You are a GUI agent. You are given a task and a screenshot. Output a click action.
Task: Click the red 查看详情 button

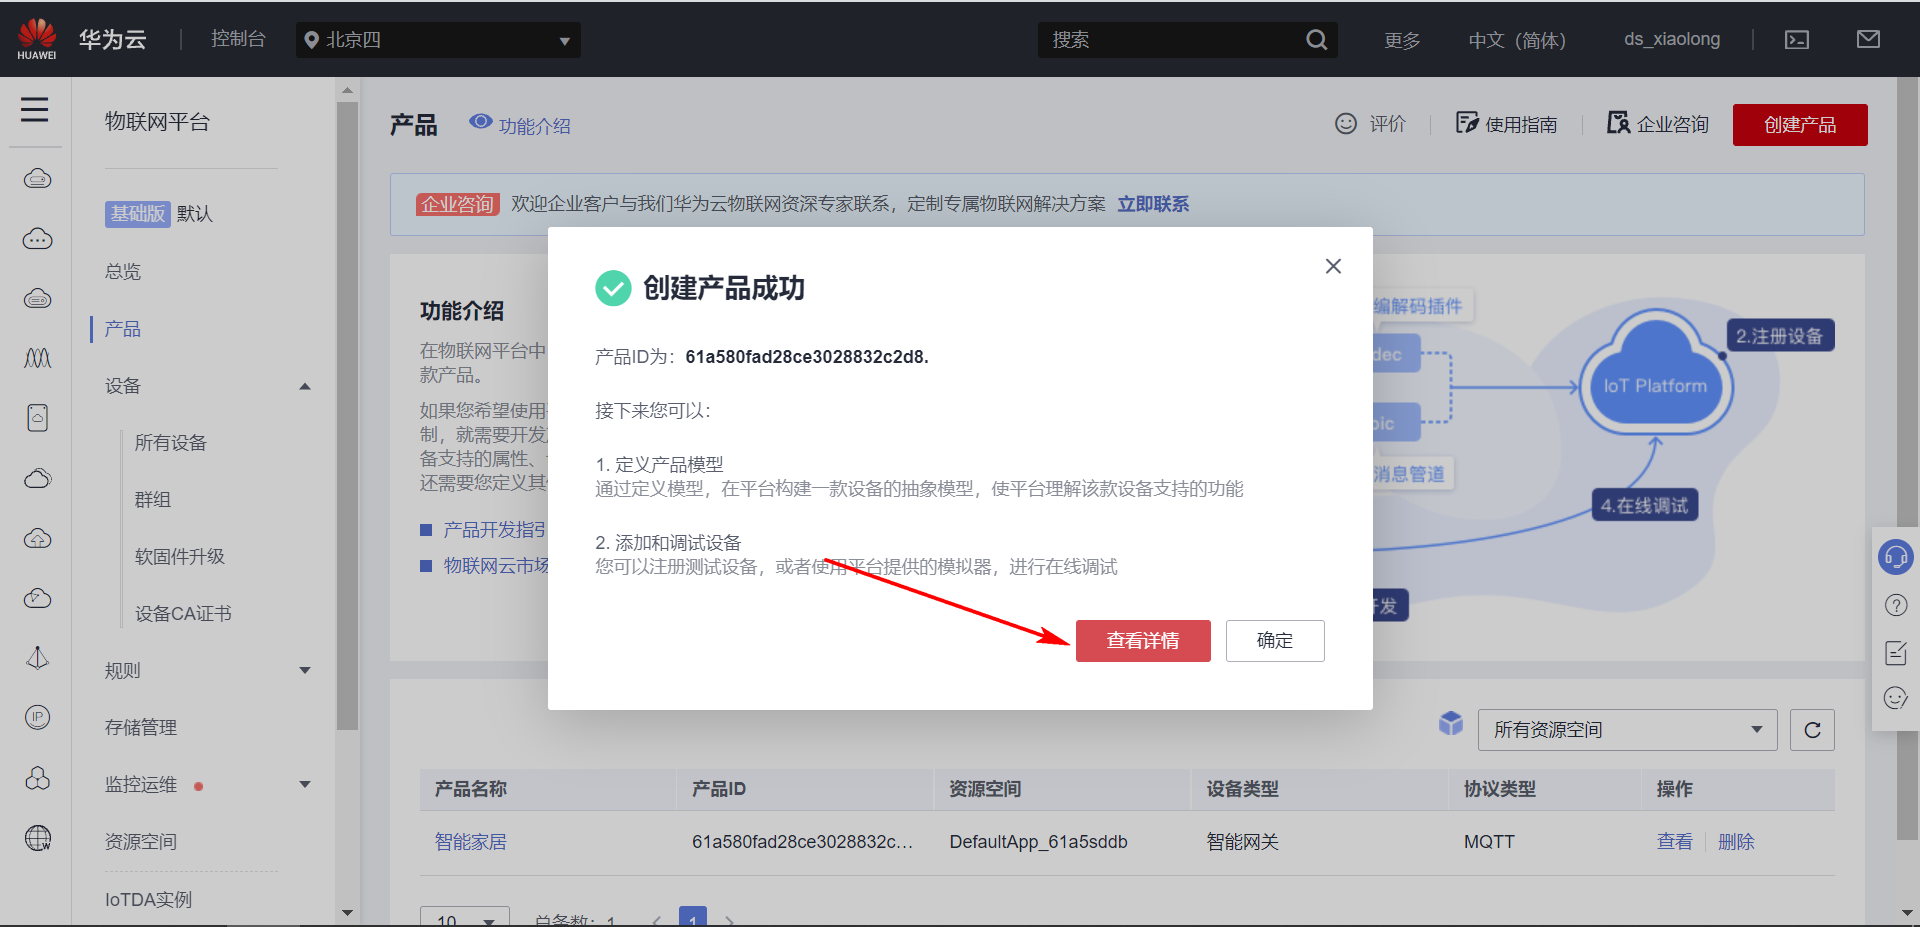(1143, 641)
